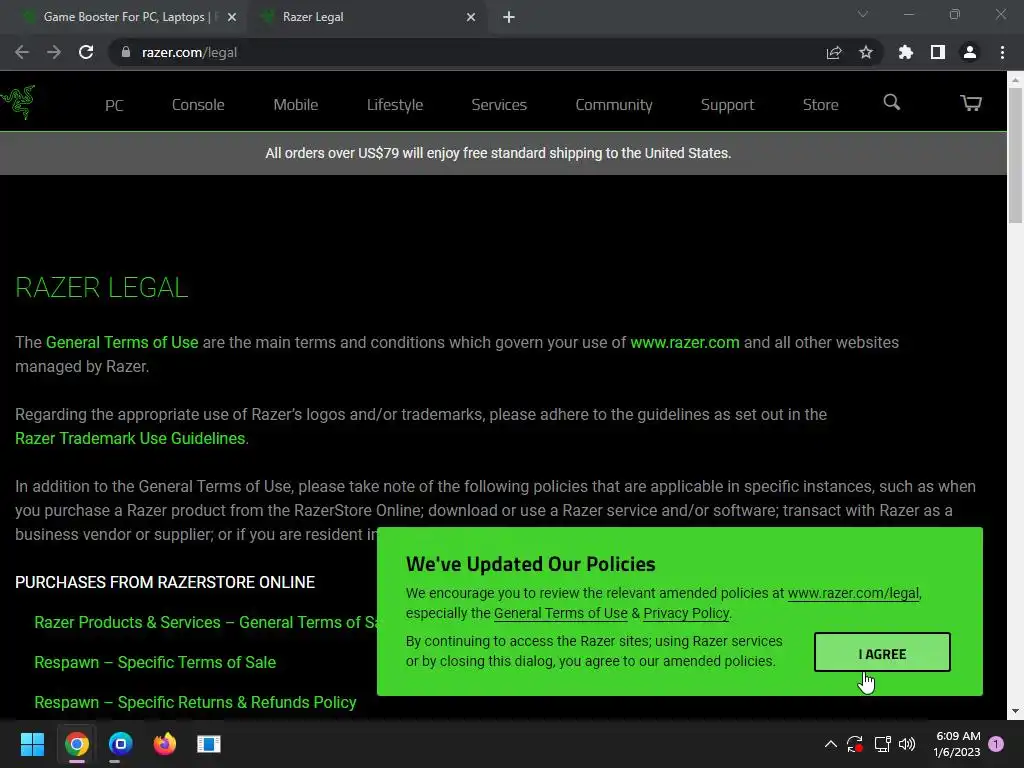This screenshot has width=1024, height=768.
Task: Click the I AGREE button
Action: tap(882, 652)
